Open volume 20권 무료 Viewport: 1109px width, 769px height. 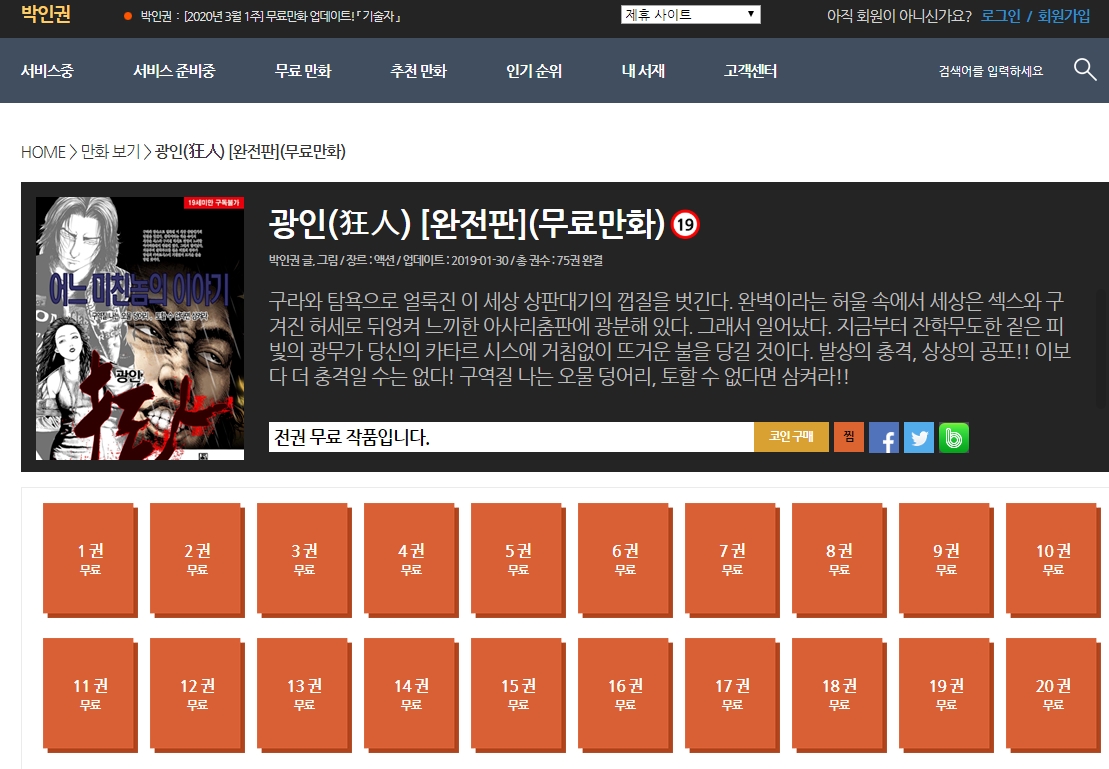point(1053,694)
